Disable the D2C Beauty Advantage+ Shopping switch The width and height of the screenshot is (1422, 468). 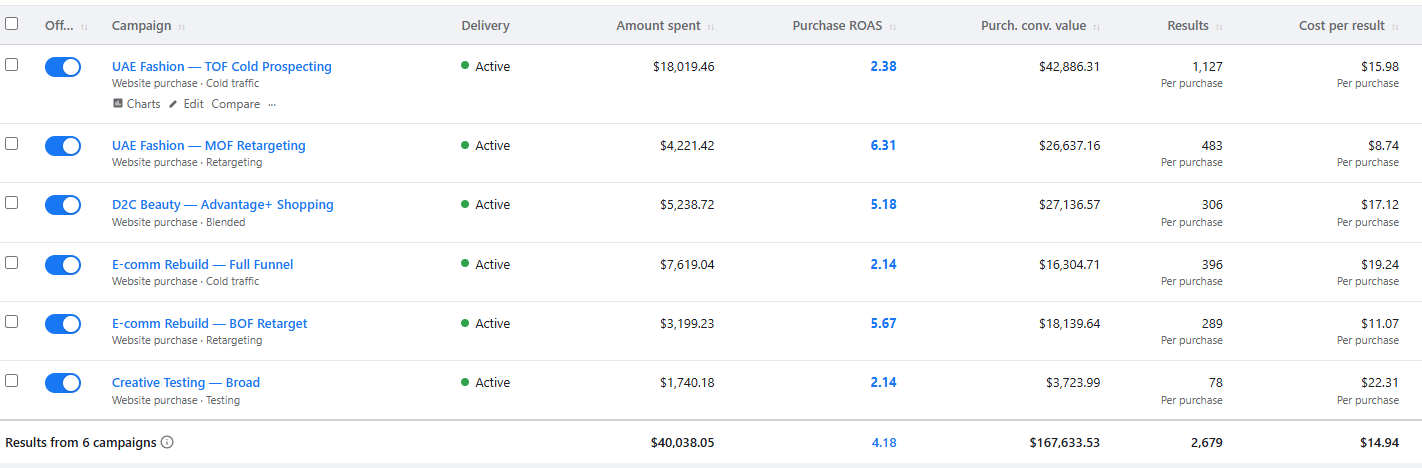tap(63, 205)
